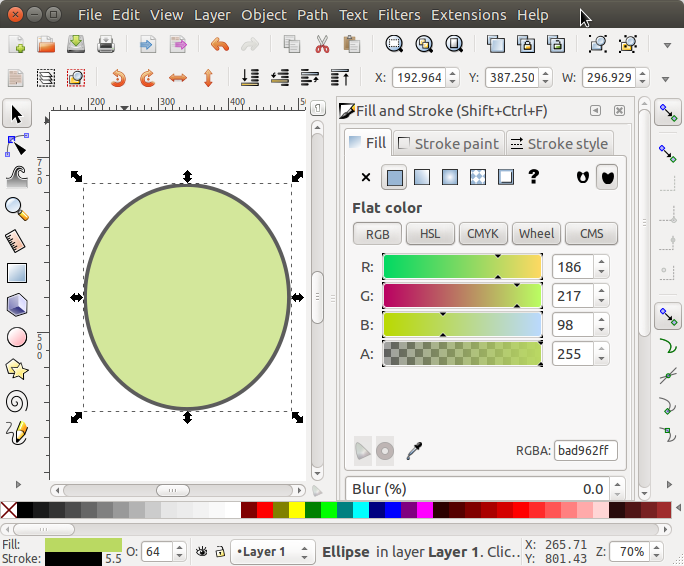
Task: Select the flat color fill type
Action: (395, 177)
